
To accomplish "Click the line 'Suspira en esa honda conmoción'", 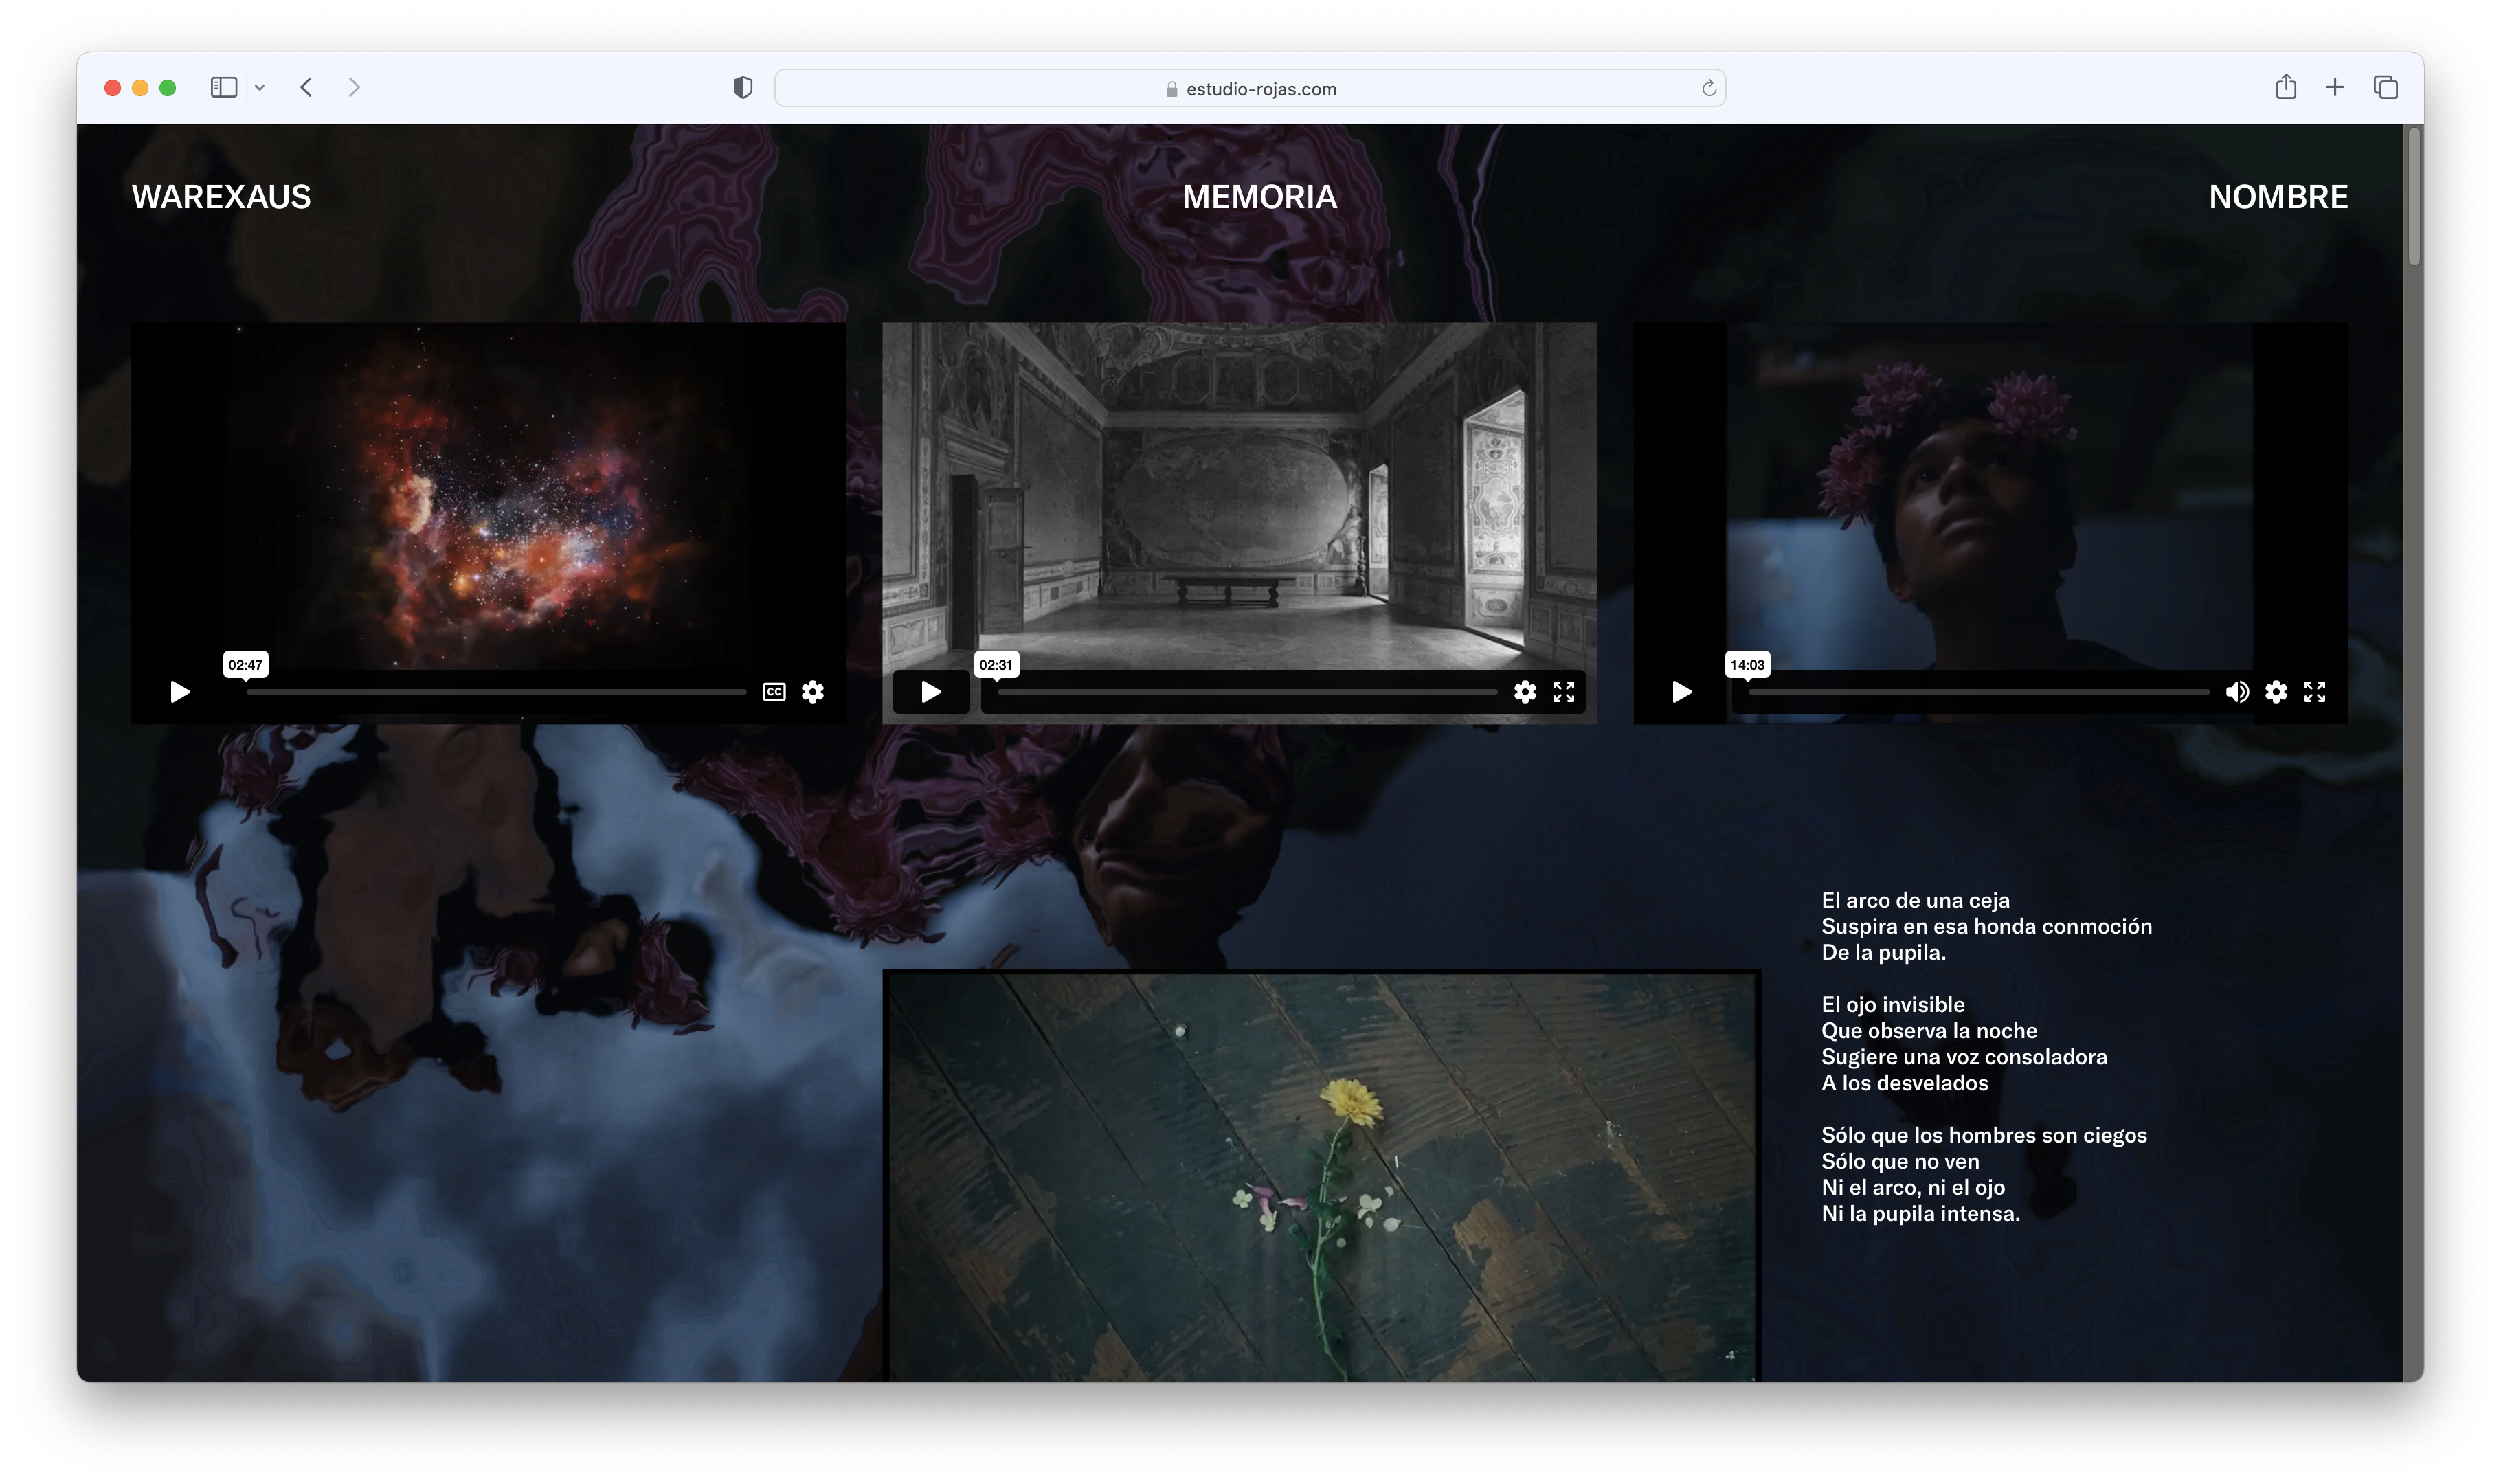I will 1986,927.
